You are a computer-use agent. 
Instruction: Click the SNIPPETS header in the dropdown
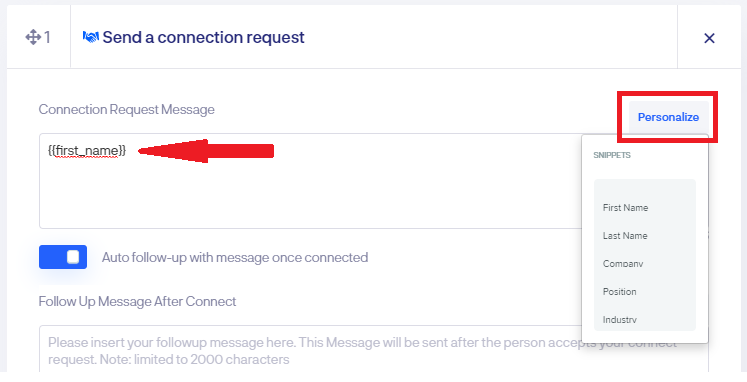[612, 155]
